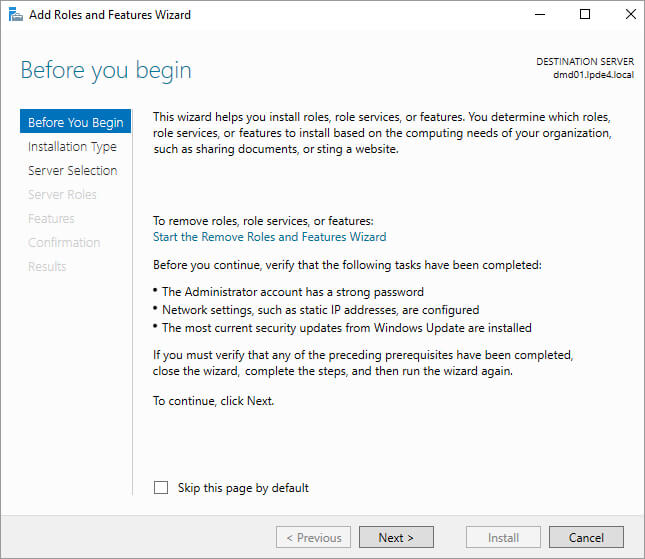
Task: Select the Confirmation step in the sidebar
Action: pos(64,242)
